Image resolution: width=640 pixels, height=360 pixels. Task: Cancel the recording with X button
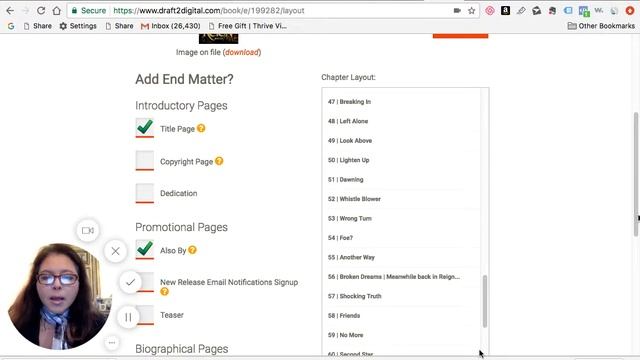point(116,251)
